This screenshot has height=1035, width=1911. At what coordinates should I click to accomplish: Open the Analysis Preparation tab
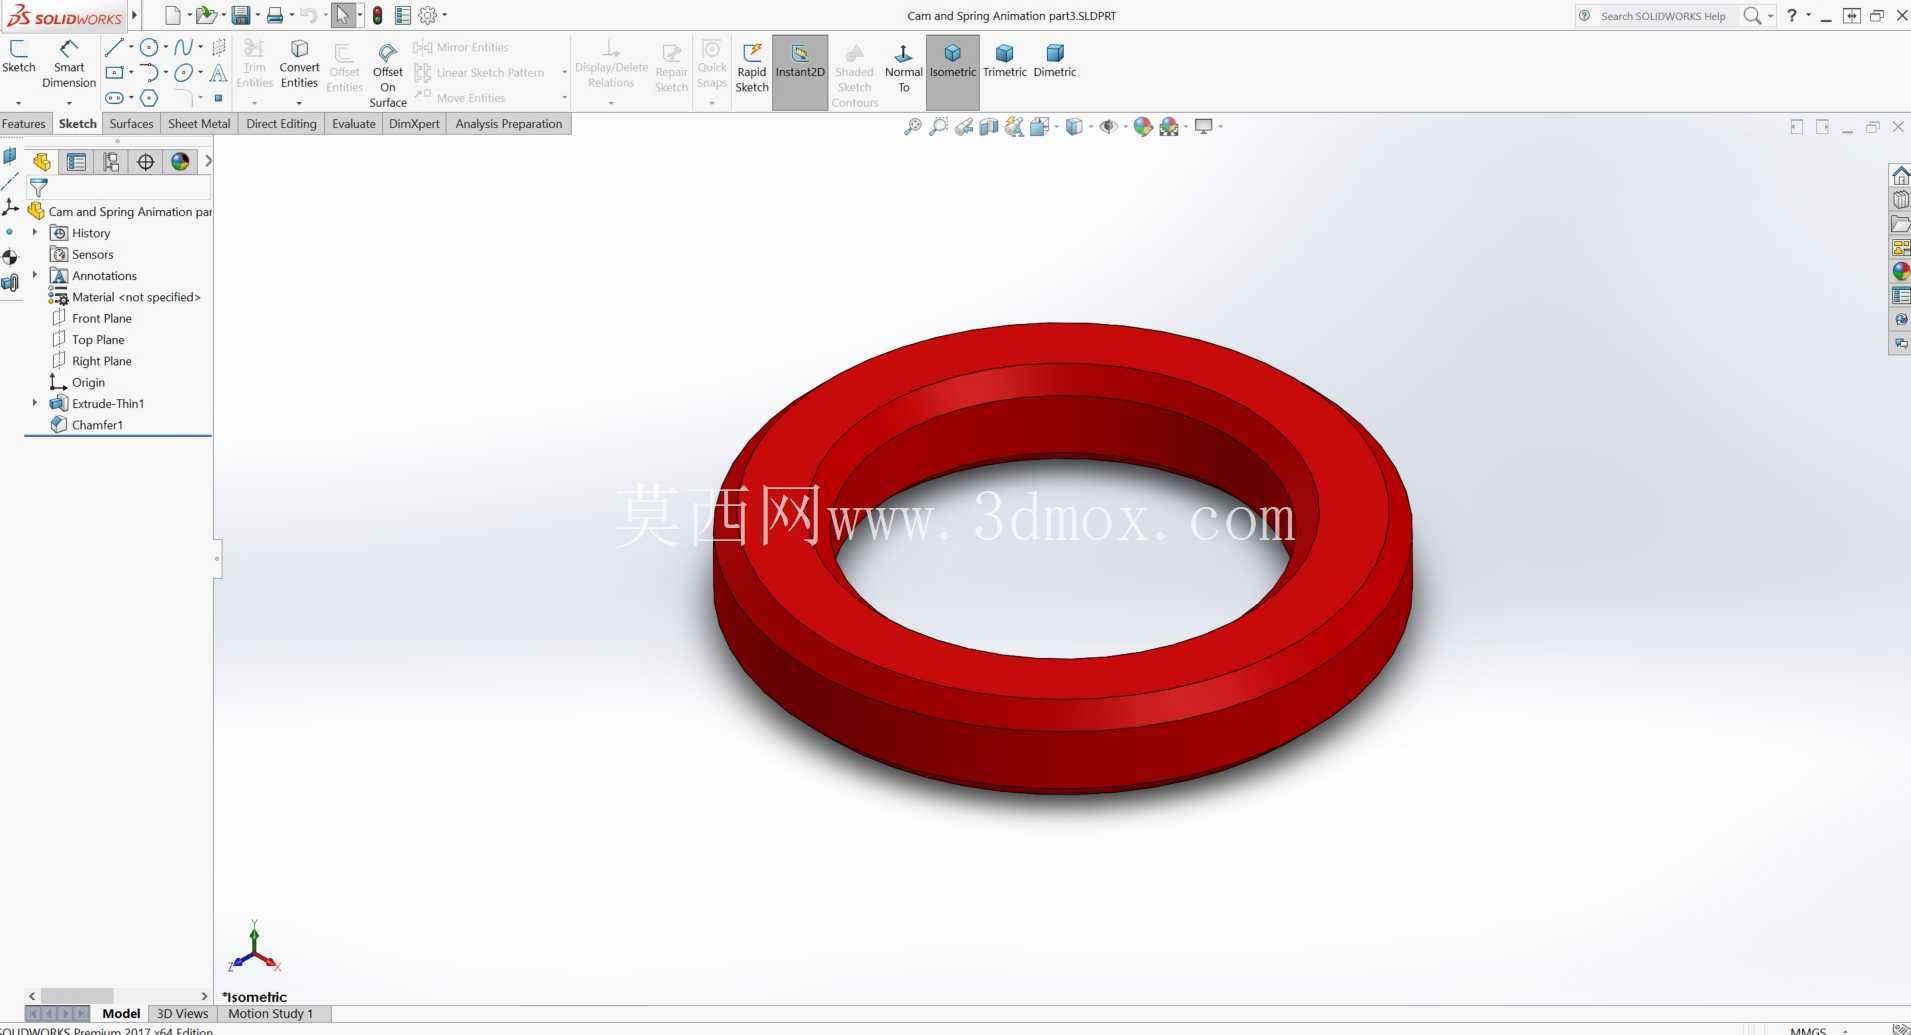click(x=509, y=124)
